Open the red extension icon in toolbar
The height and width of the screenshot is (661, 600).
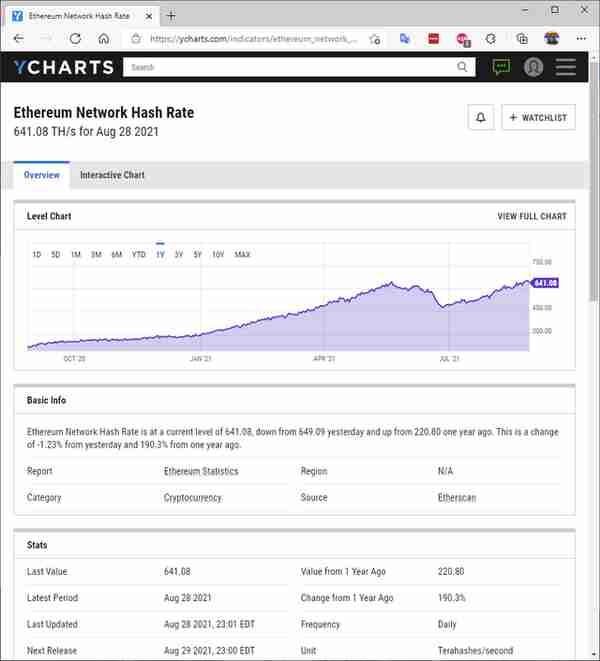[433, 39]
